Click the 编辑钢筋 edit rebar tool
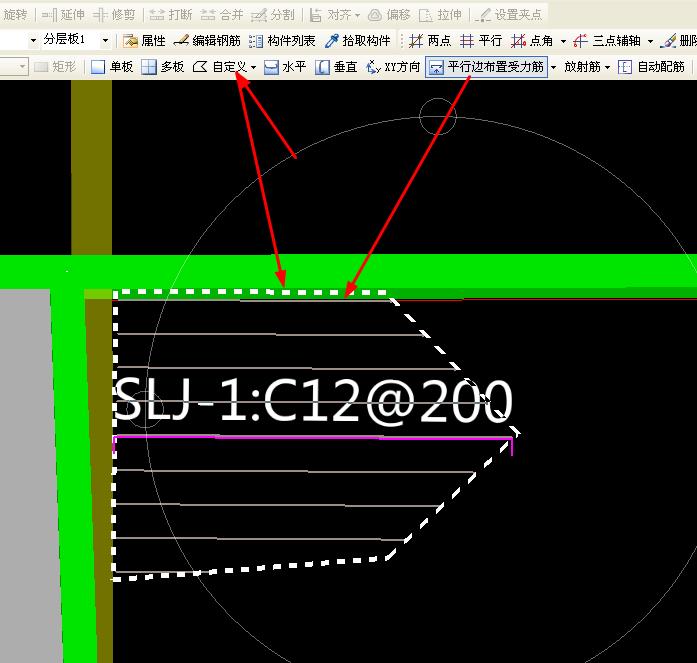 pos(207,41)
